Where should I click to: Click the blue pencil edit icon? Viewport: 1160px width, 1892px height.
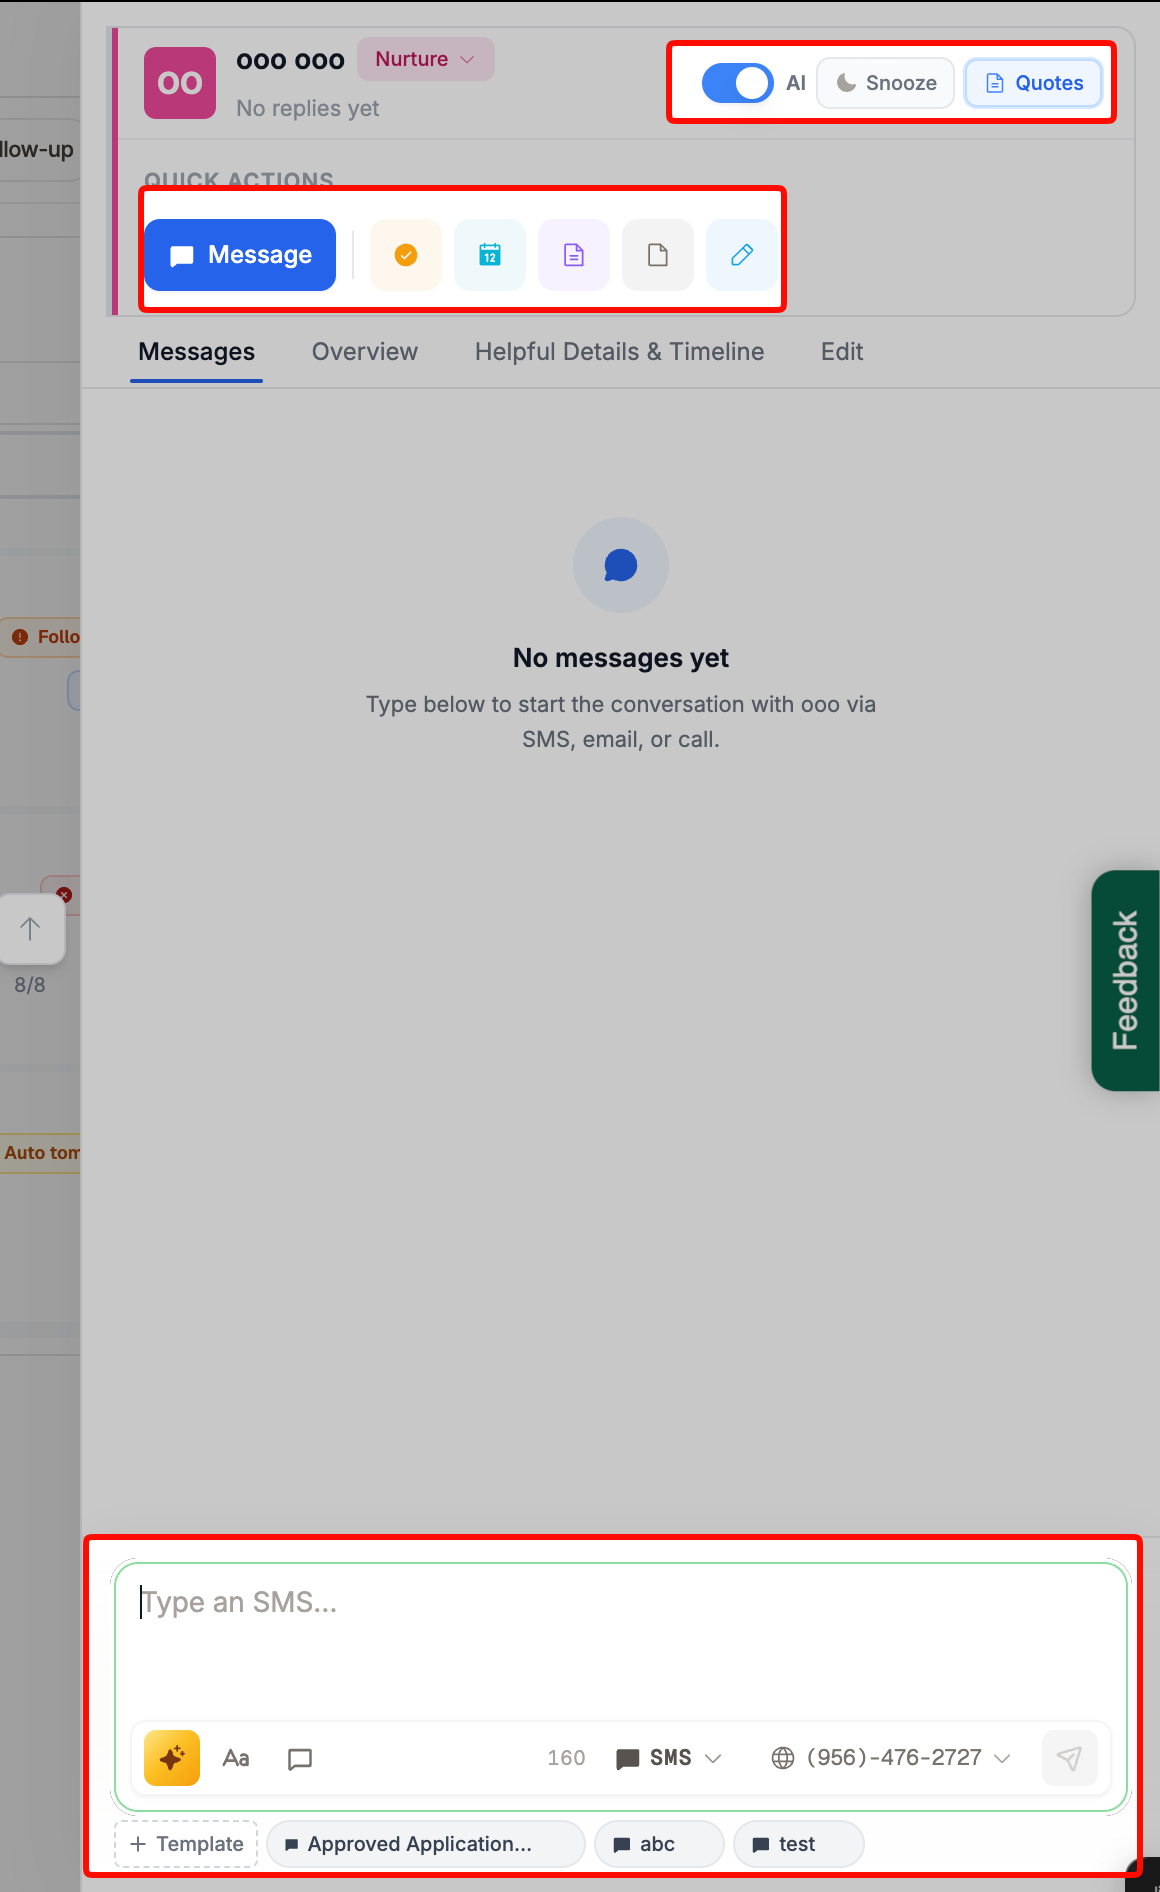[x=742, y=255]
